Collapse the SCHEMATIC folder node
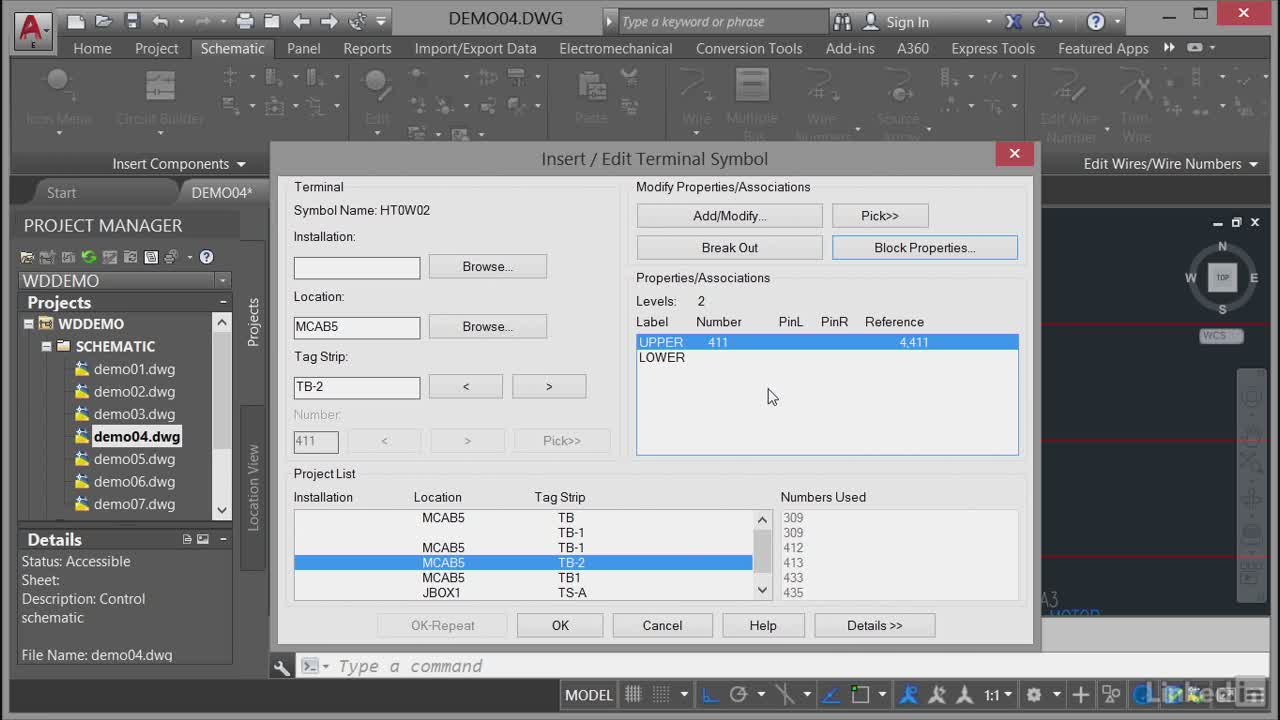Screen dimensions: 1280x720 click(46, 346)
